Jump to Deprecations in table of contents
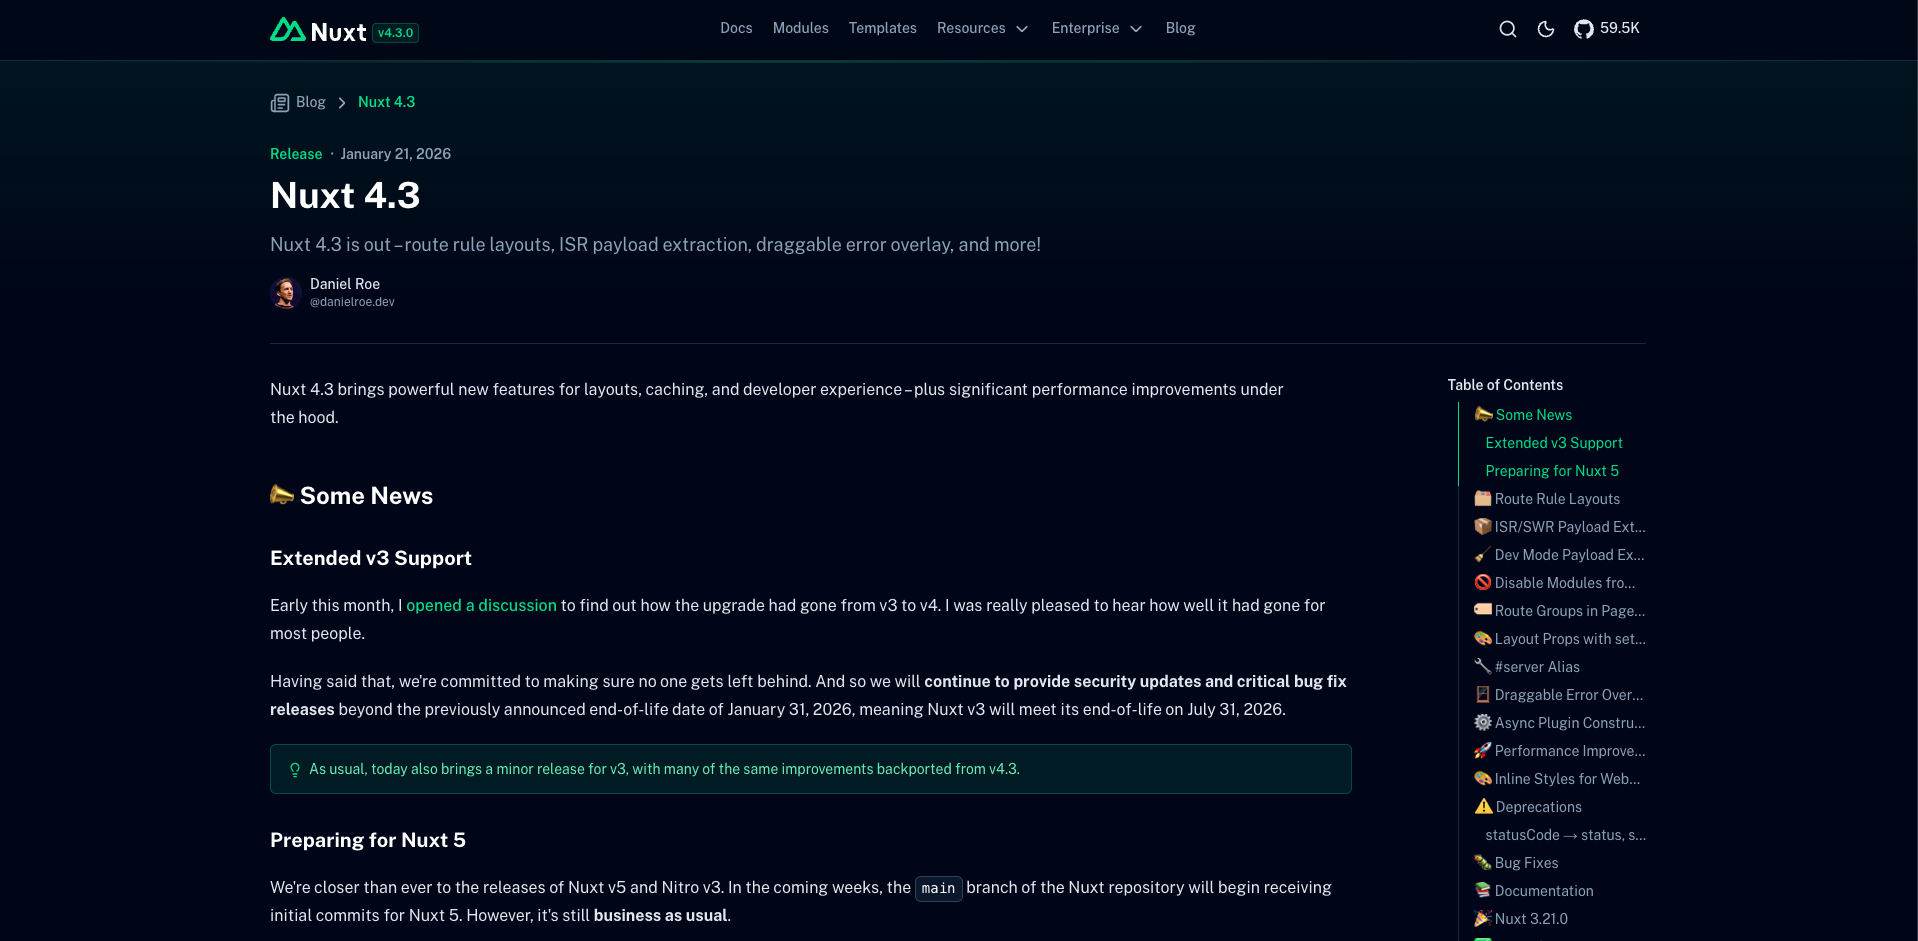The image size is (1918, 941). 1538,807
